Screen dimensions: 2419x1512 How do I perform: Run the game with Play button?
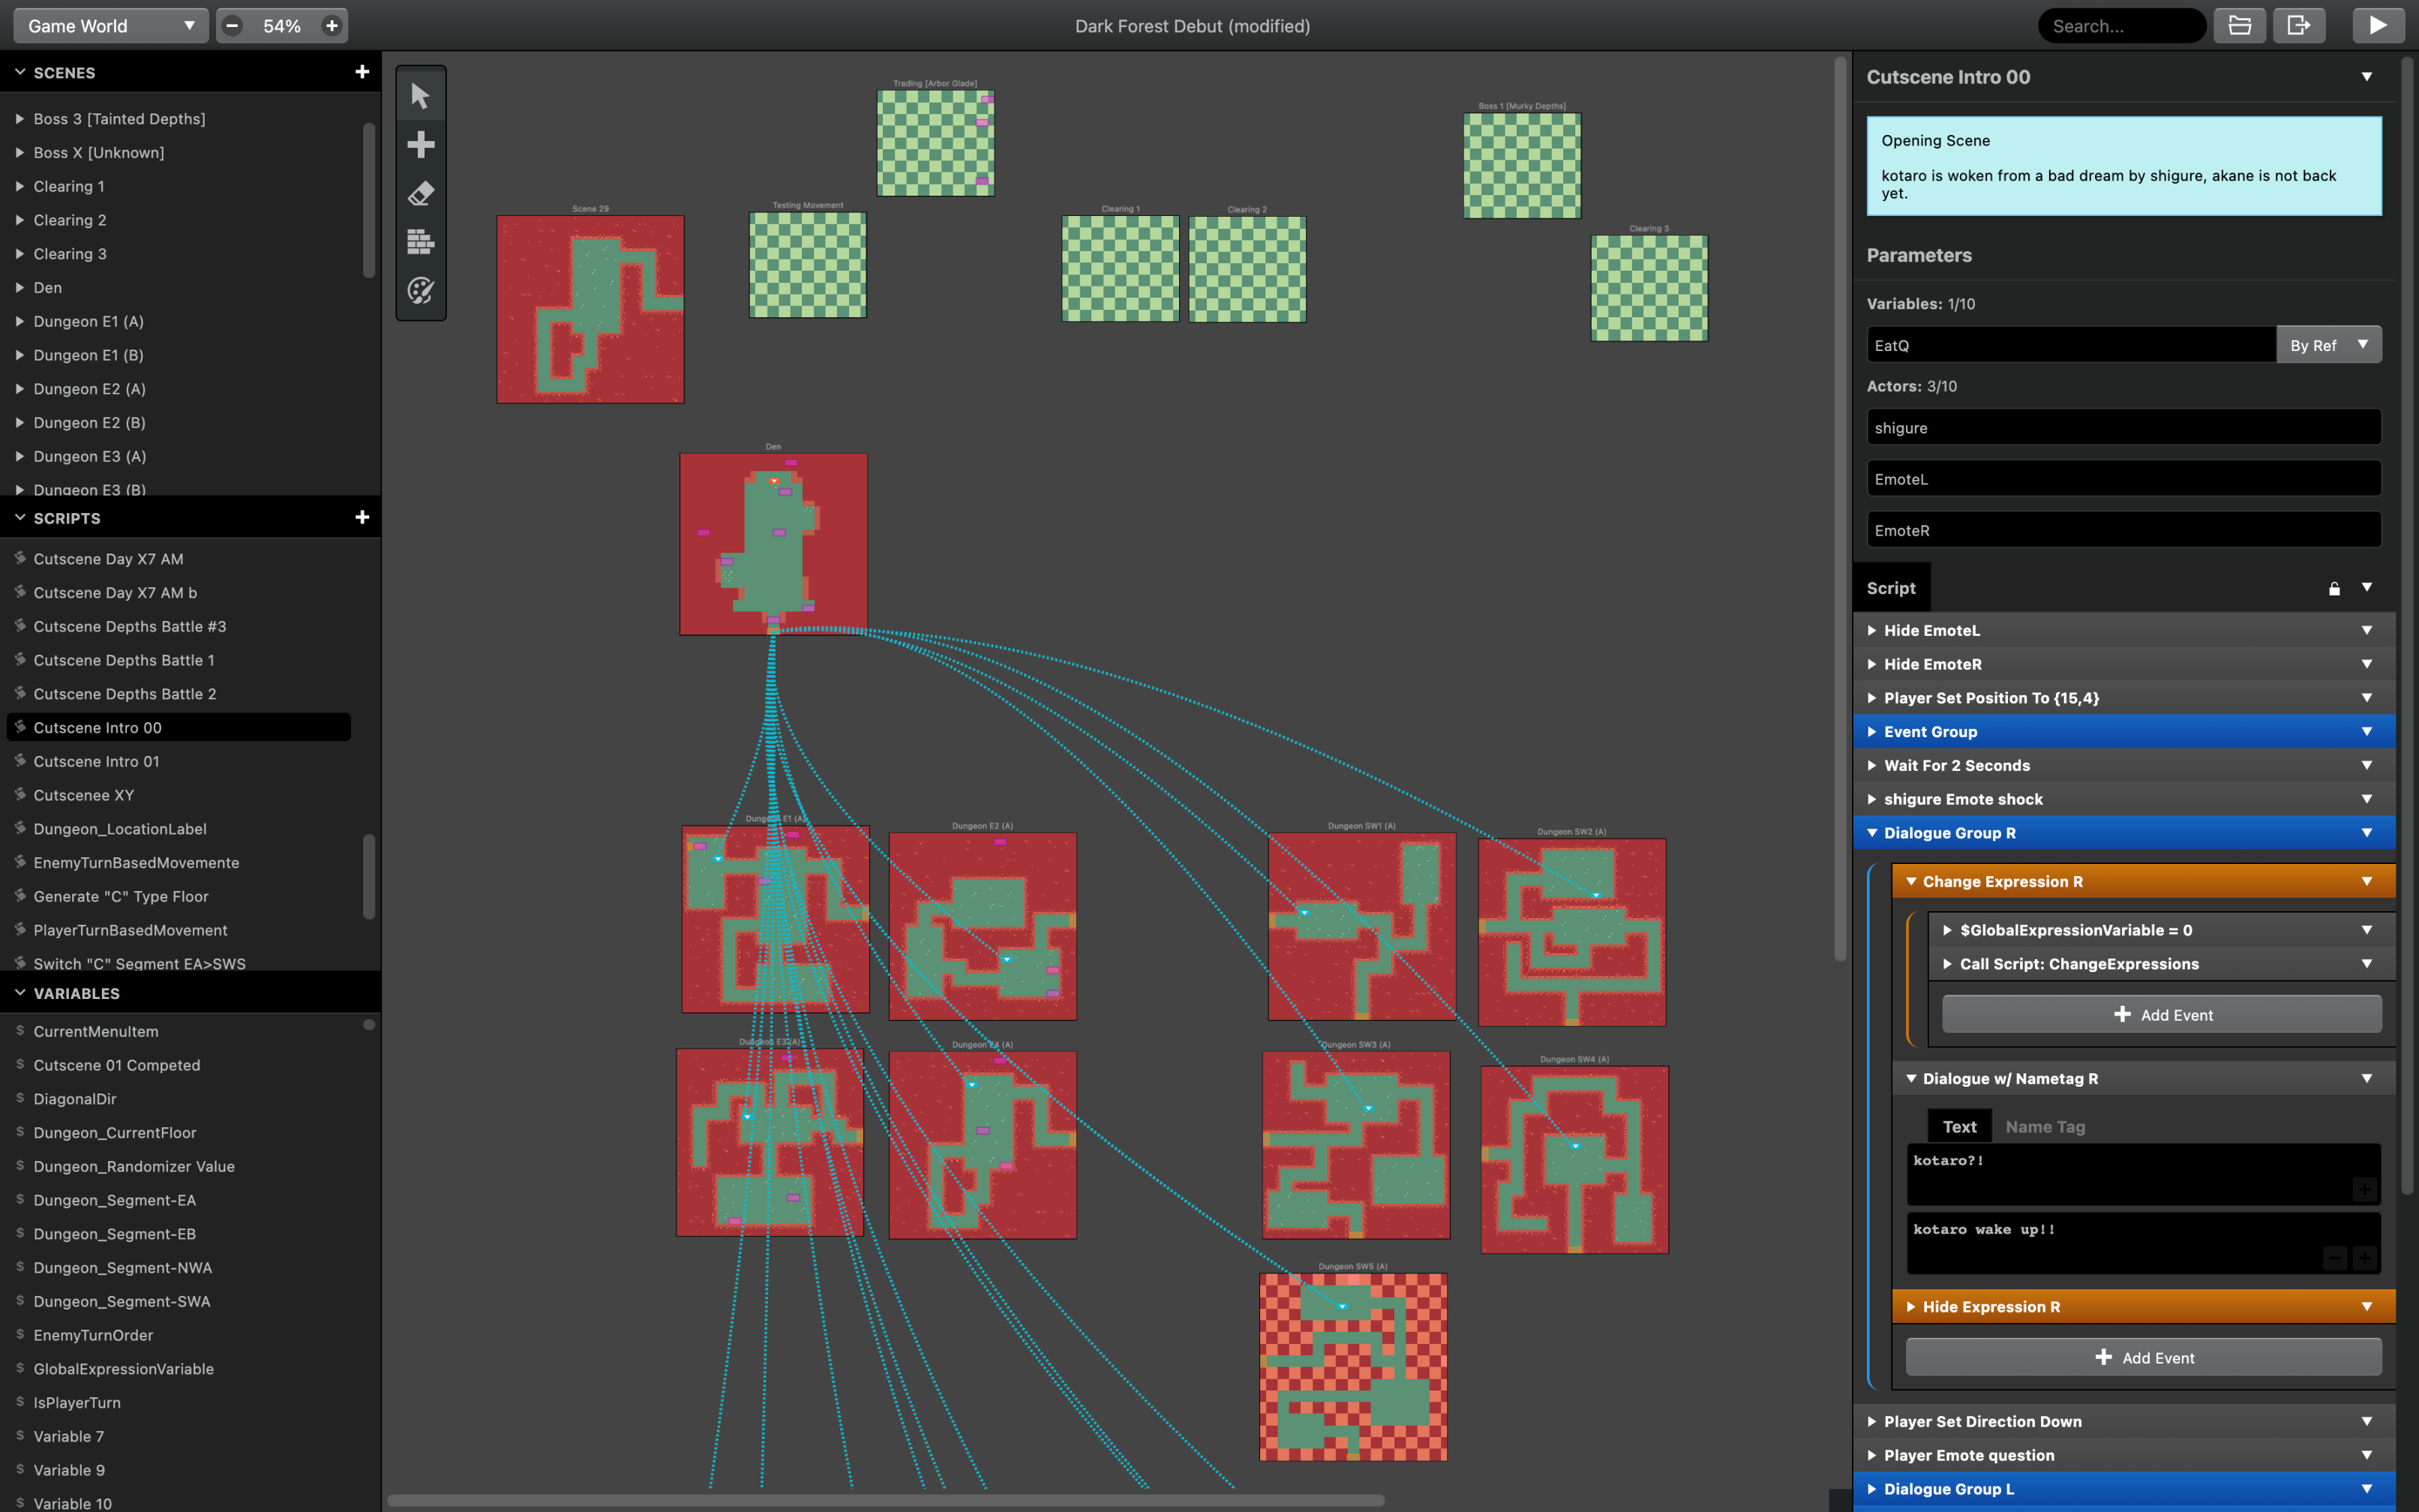(x=2377, y=26)
